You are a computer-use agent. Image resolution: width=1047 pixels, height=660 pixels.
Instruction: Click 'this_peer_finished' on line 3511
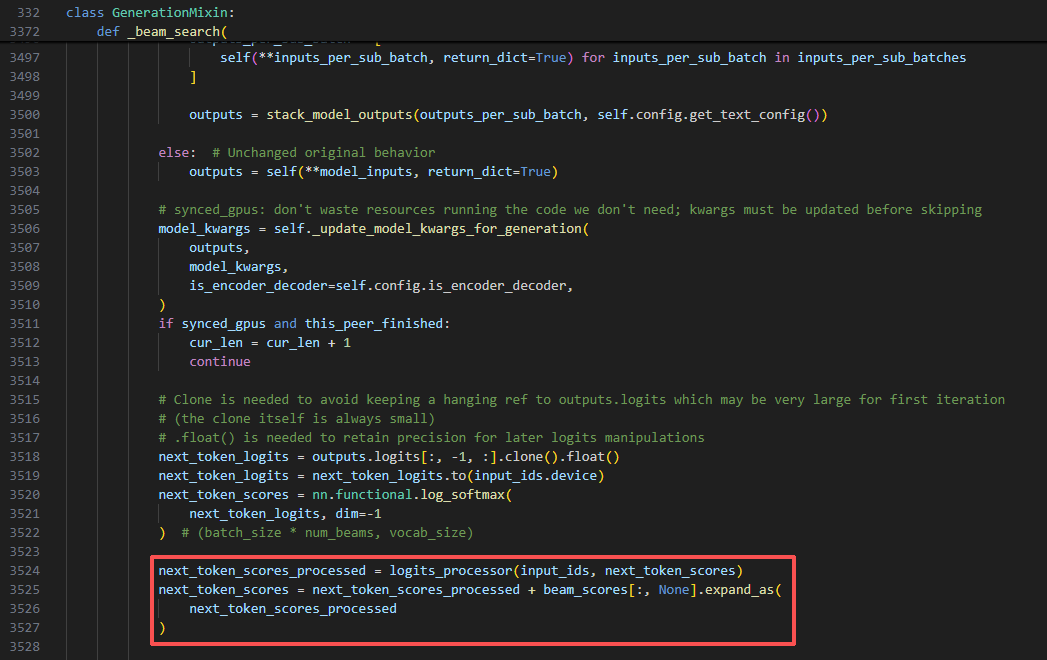click(x=374, y=324)
